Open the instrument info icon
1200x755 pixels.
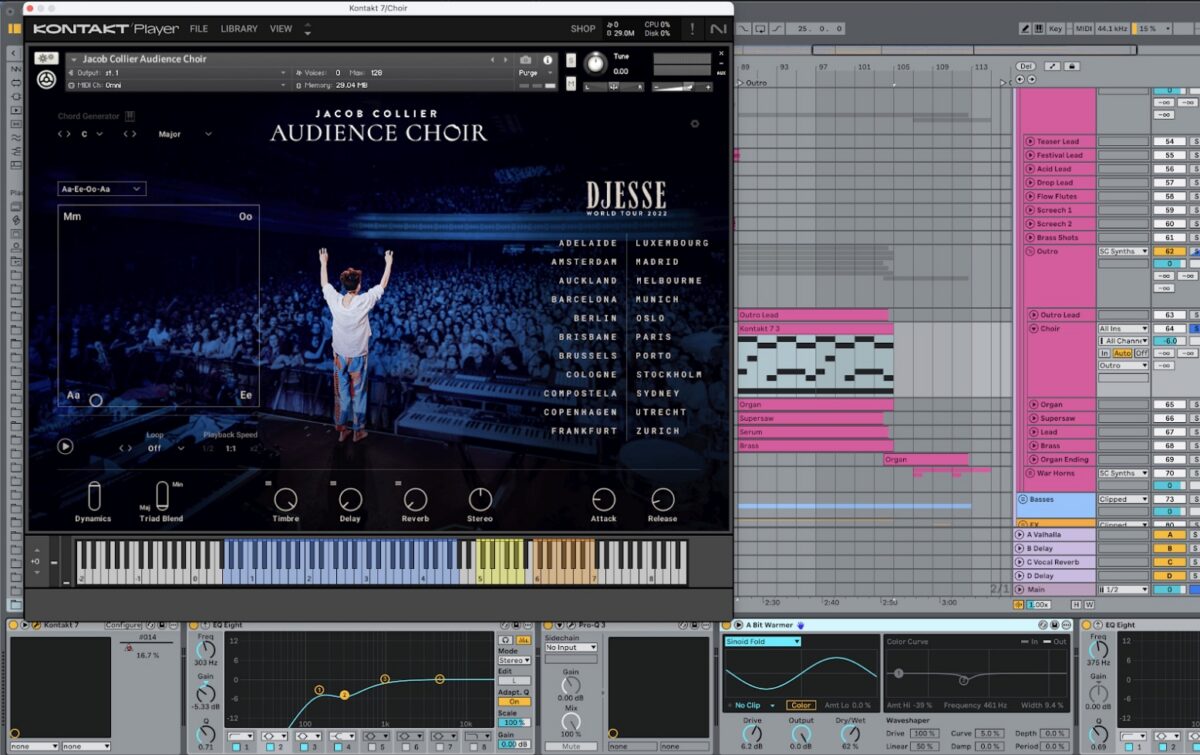547,60
